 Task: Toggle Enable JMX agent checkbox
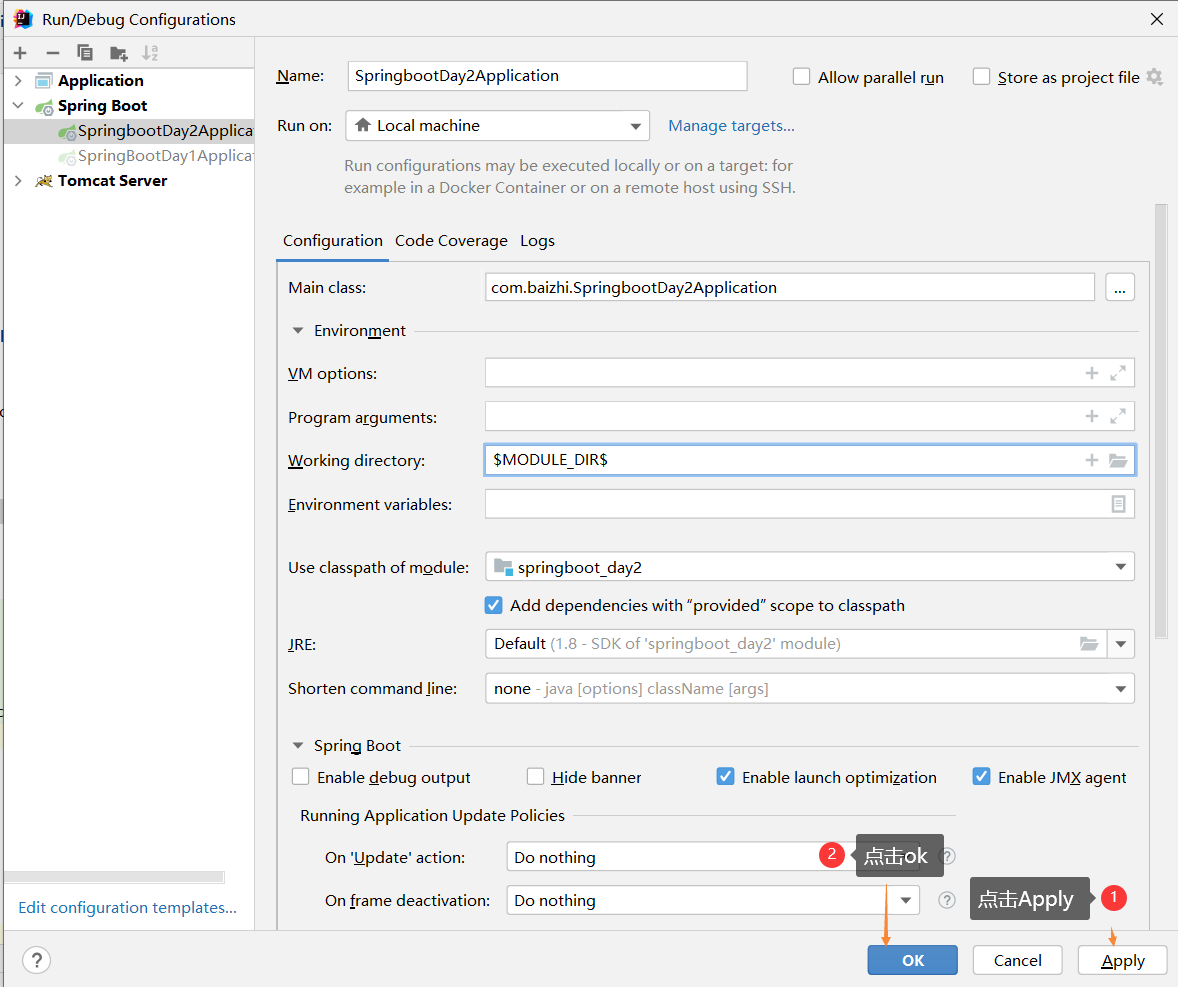pos(981,776)
